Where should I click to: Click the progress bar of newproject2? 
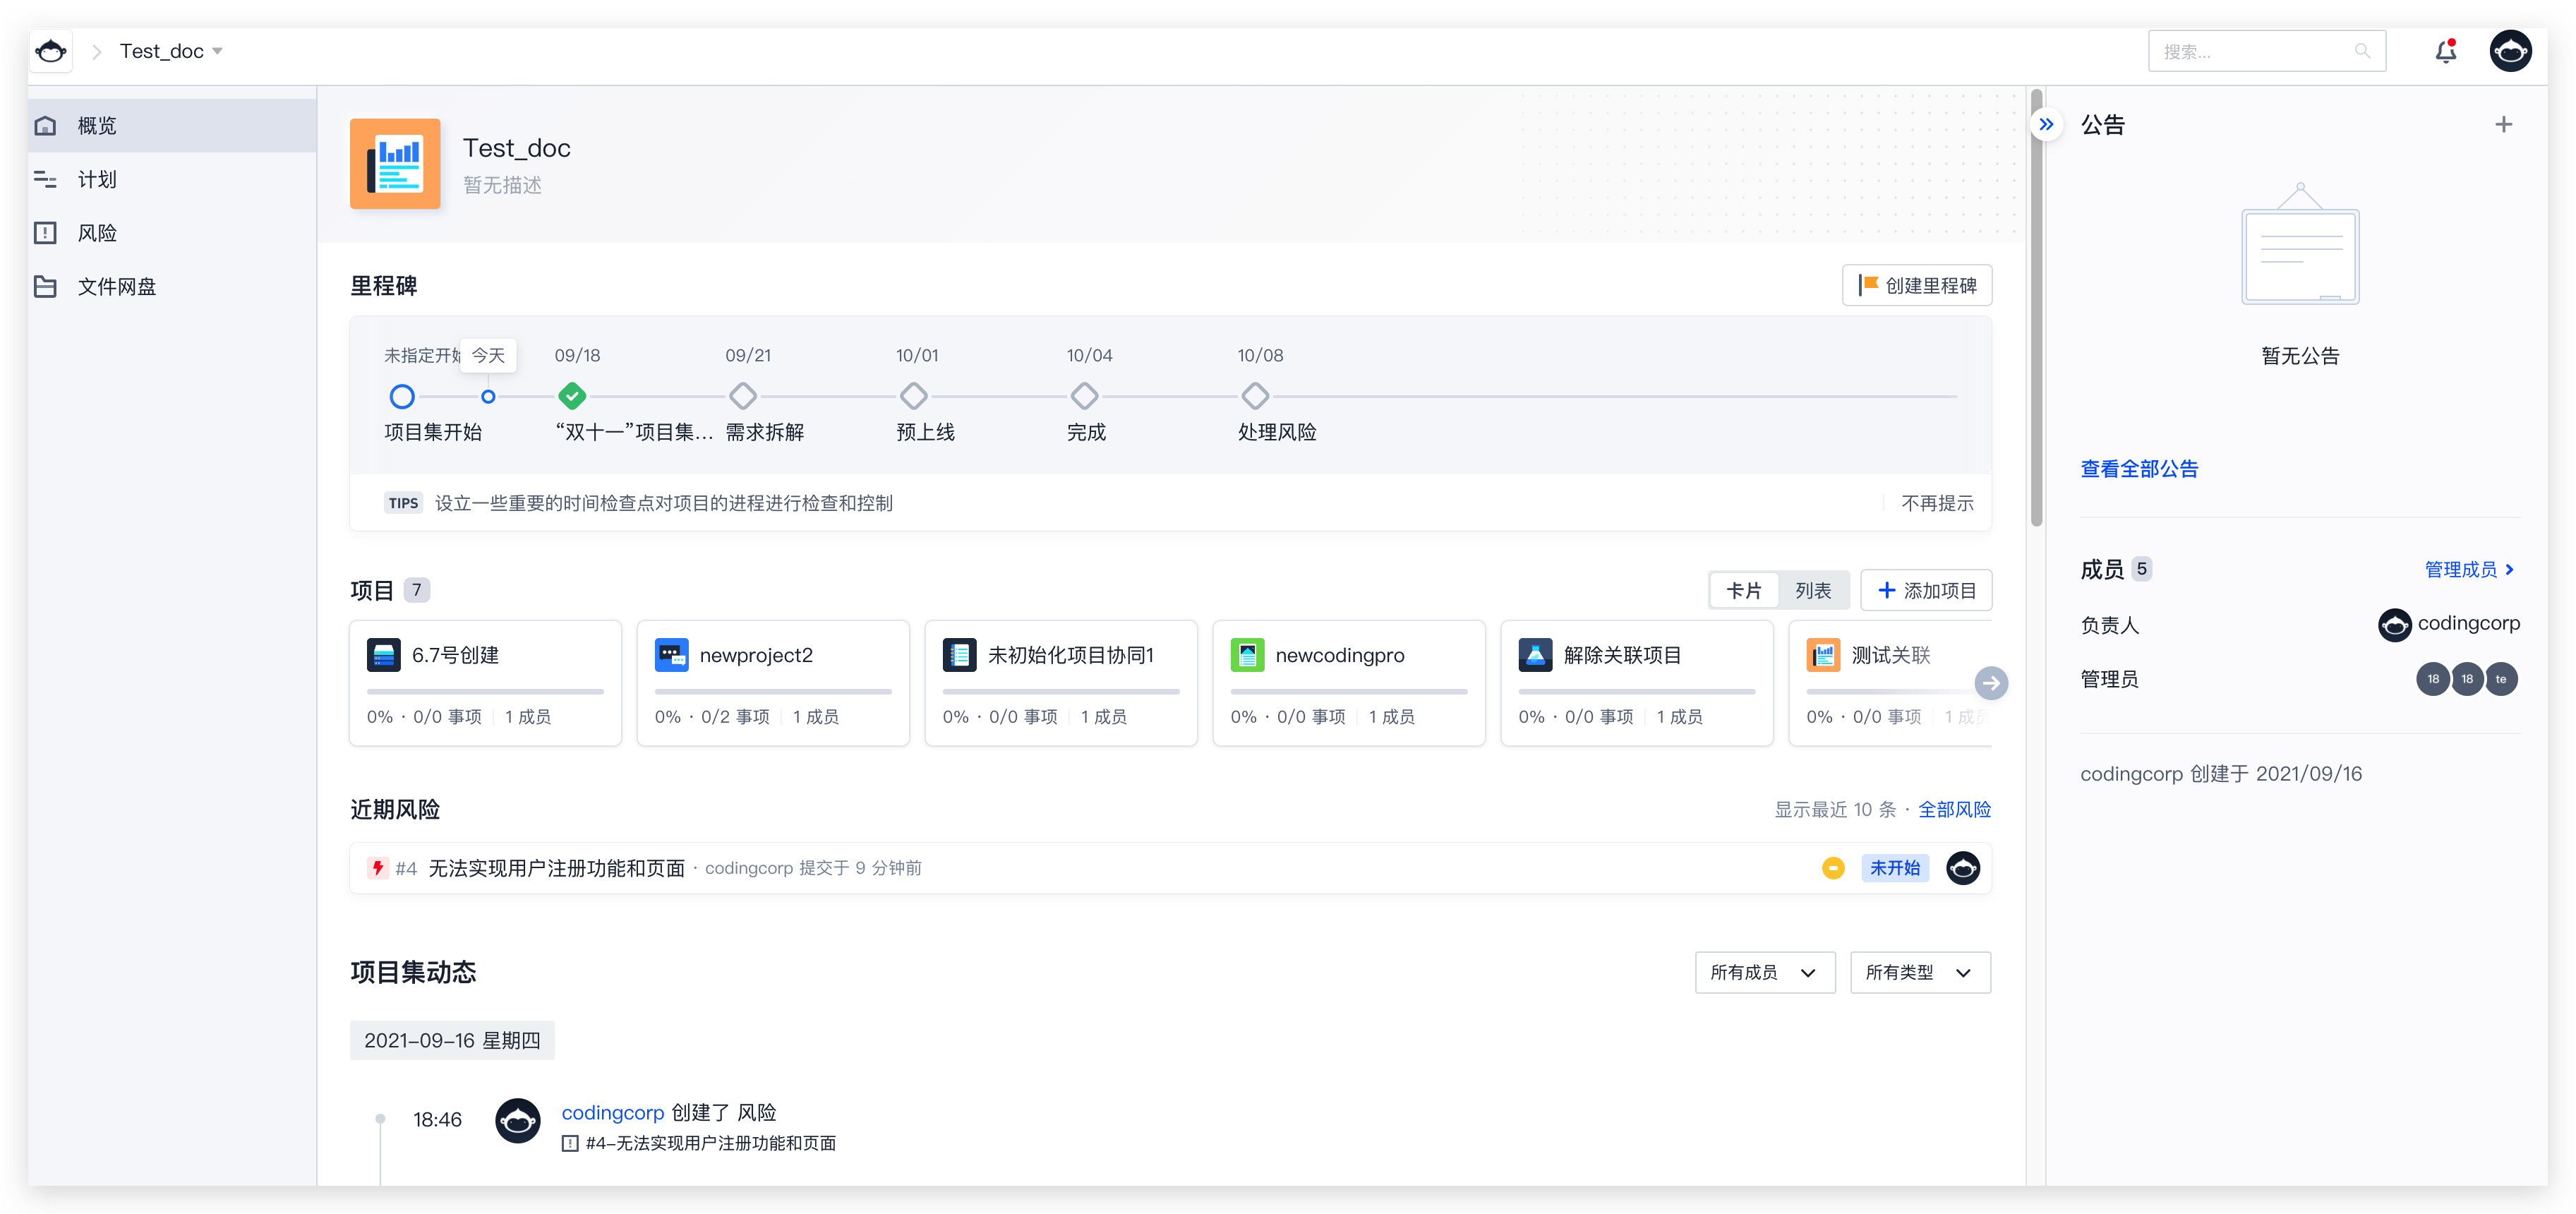pyautogui.click(x=773, y=691)
